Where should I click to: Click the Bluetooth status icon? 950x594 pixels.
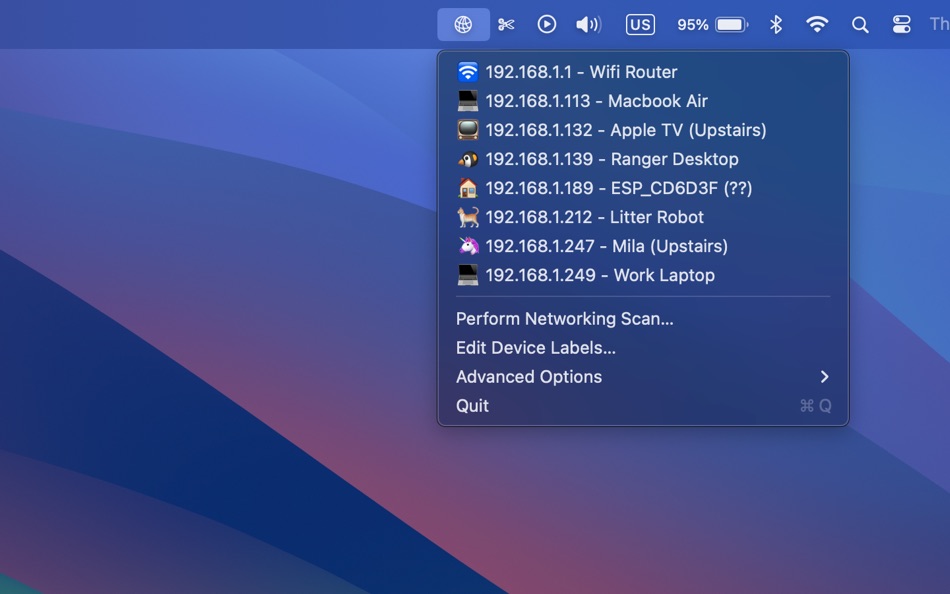point(777,24)
